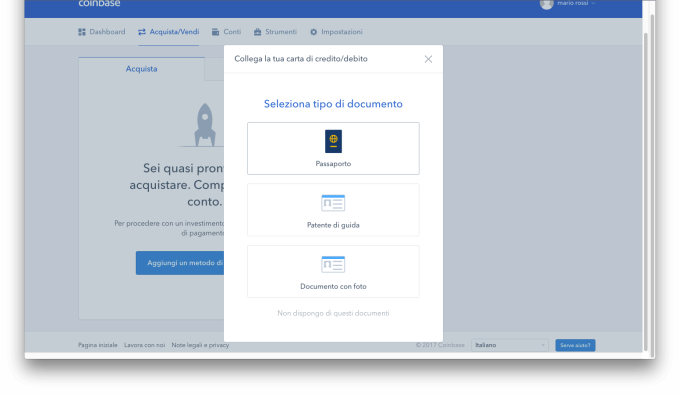
Task: Close the credit card dialog
Action: [x=428, y=59]
